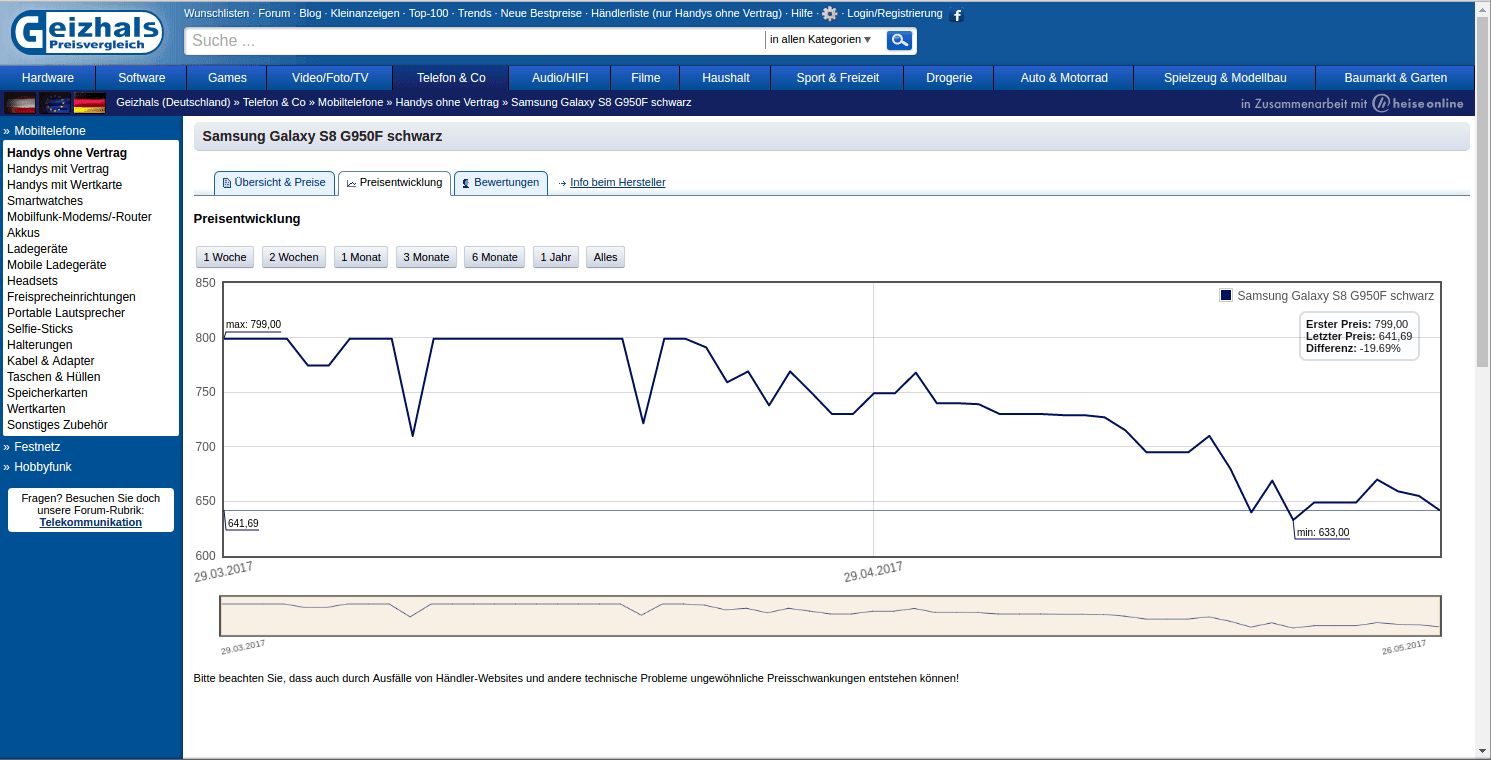Show all price history with Alles
Image resolution: width=1491 pixels, height=760 pixels.
coord(606,257)
